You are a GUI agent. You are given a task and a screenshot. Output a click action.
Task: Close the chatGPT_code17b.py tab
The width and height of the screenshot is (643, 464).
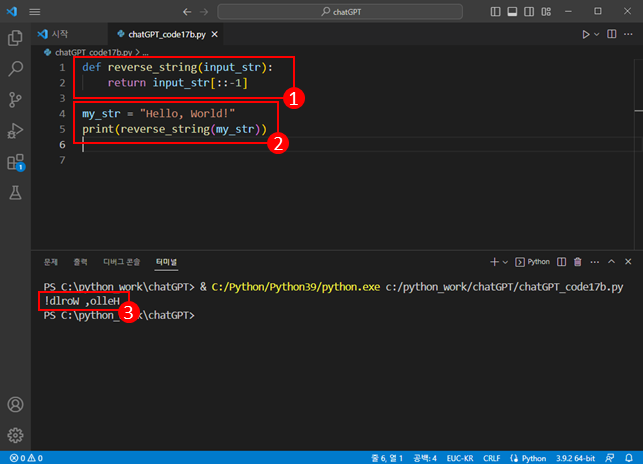[214, 34]
